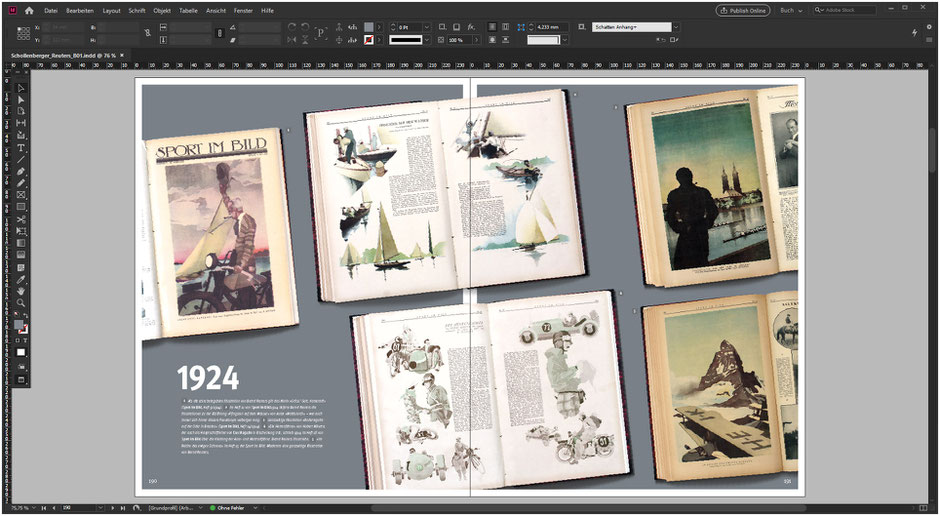
Task: Select the Eyedropper tool
Action: click(x=21, y=279)
